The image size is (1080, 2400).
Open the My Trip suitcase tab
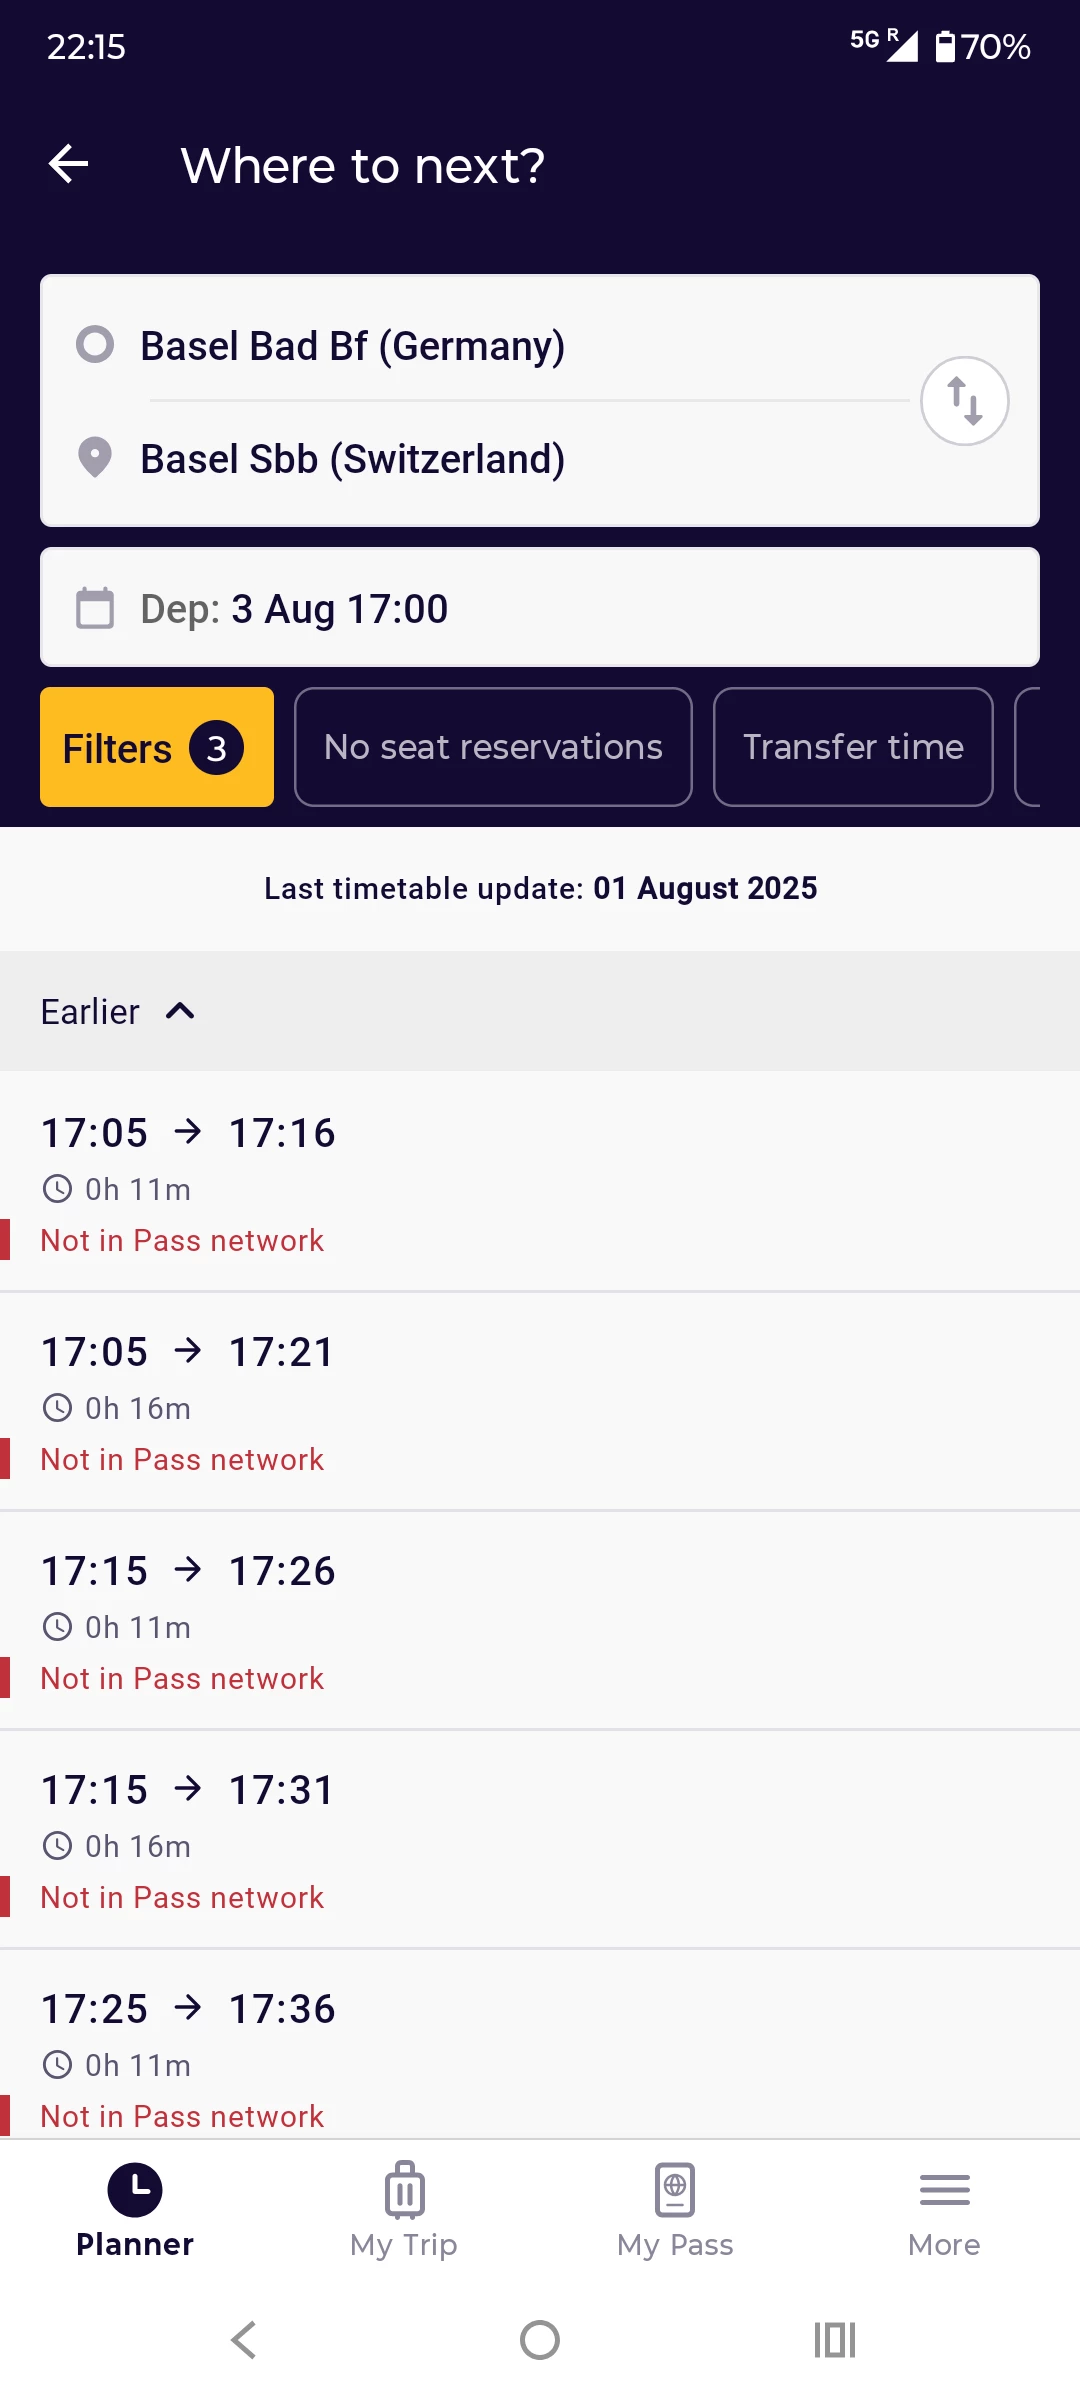[x=404, y=2210]
